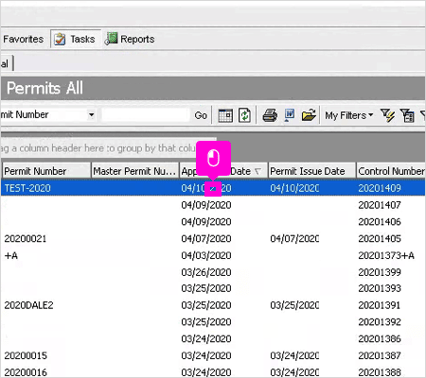The height and width of the screenshot is (378, 426).
Task: Select the TEST-2020 permit row
Action: pos(213,188)
